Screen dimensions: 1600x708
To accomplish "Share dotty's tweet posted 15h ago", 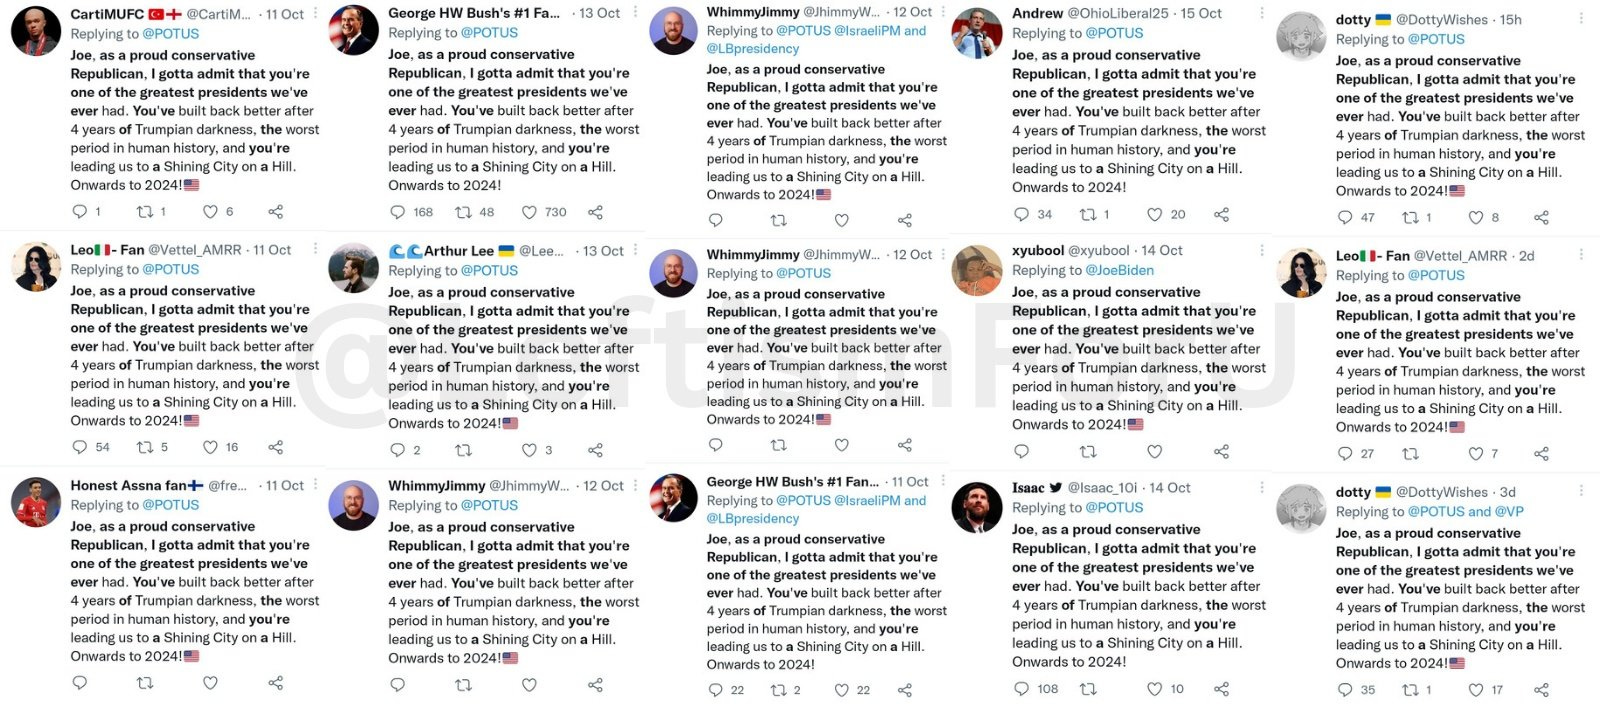I will pyautogui.click(x=1541, y=217).
